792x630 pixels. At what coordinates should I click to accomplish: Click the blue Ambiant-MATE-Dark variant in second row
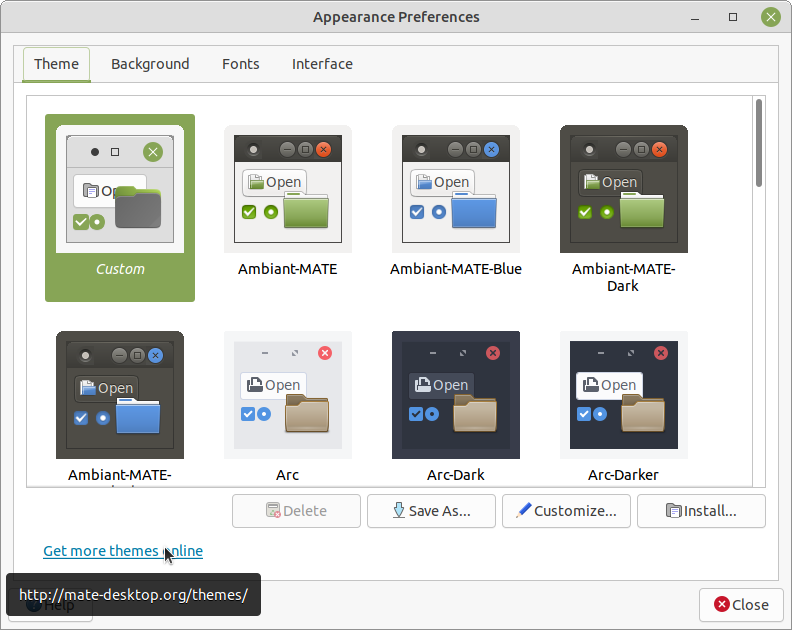(120, 395)
